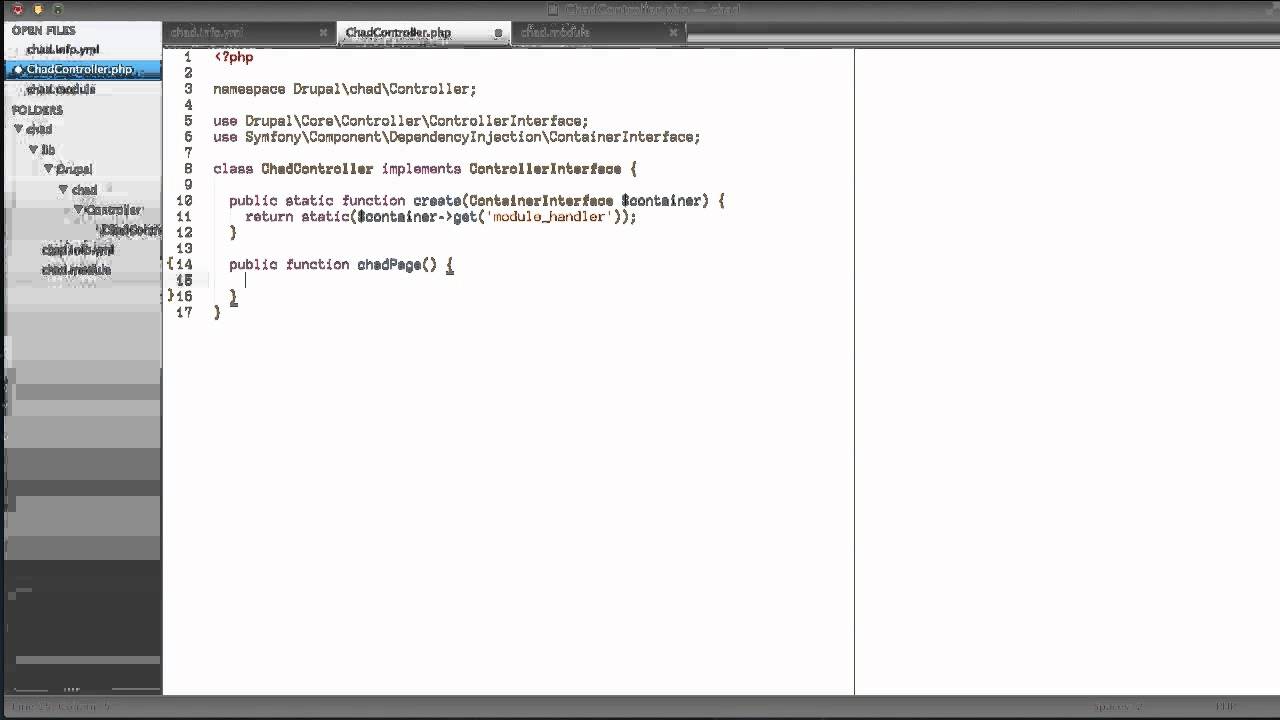Click line number 8 in the gutter

[188, 169]
